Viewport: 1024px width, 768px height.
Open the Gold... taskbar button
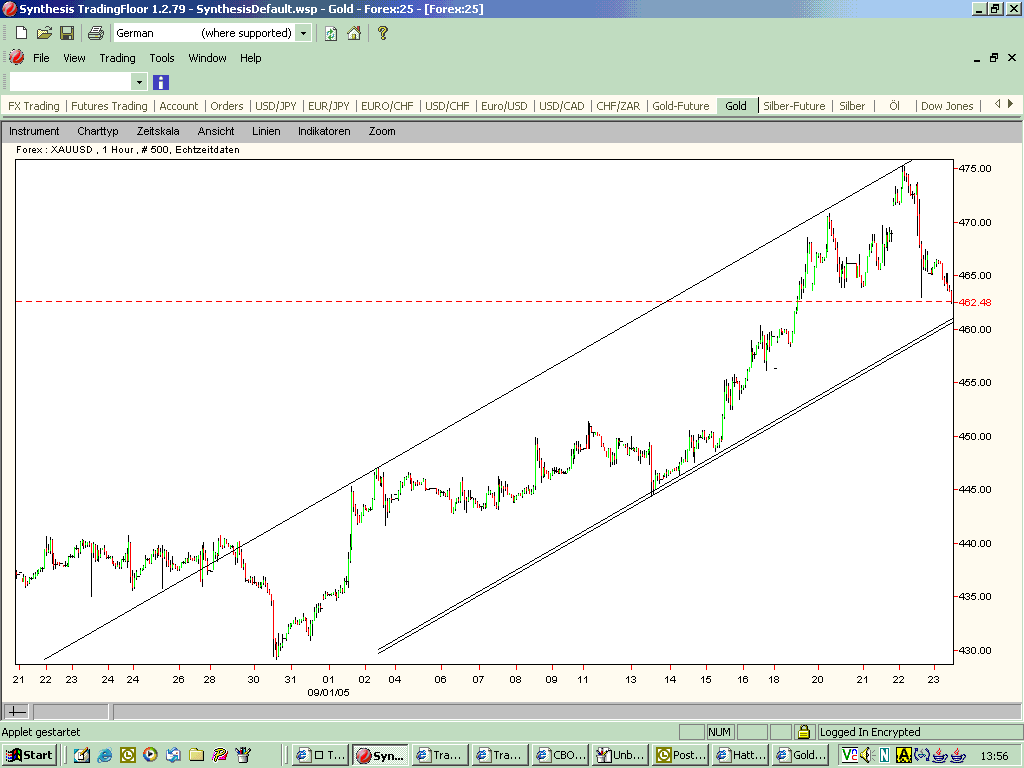pyautogui.click(x=801, y=755)
